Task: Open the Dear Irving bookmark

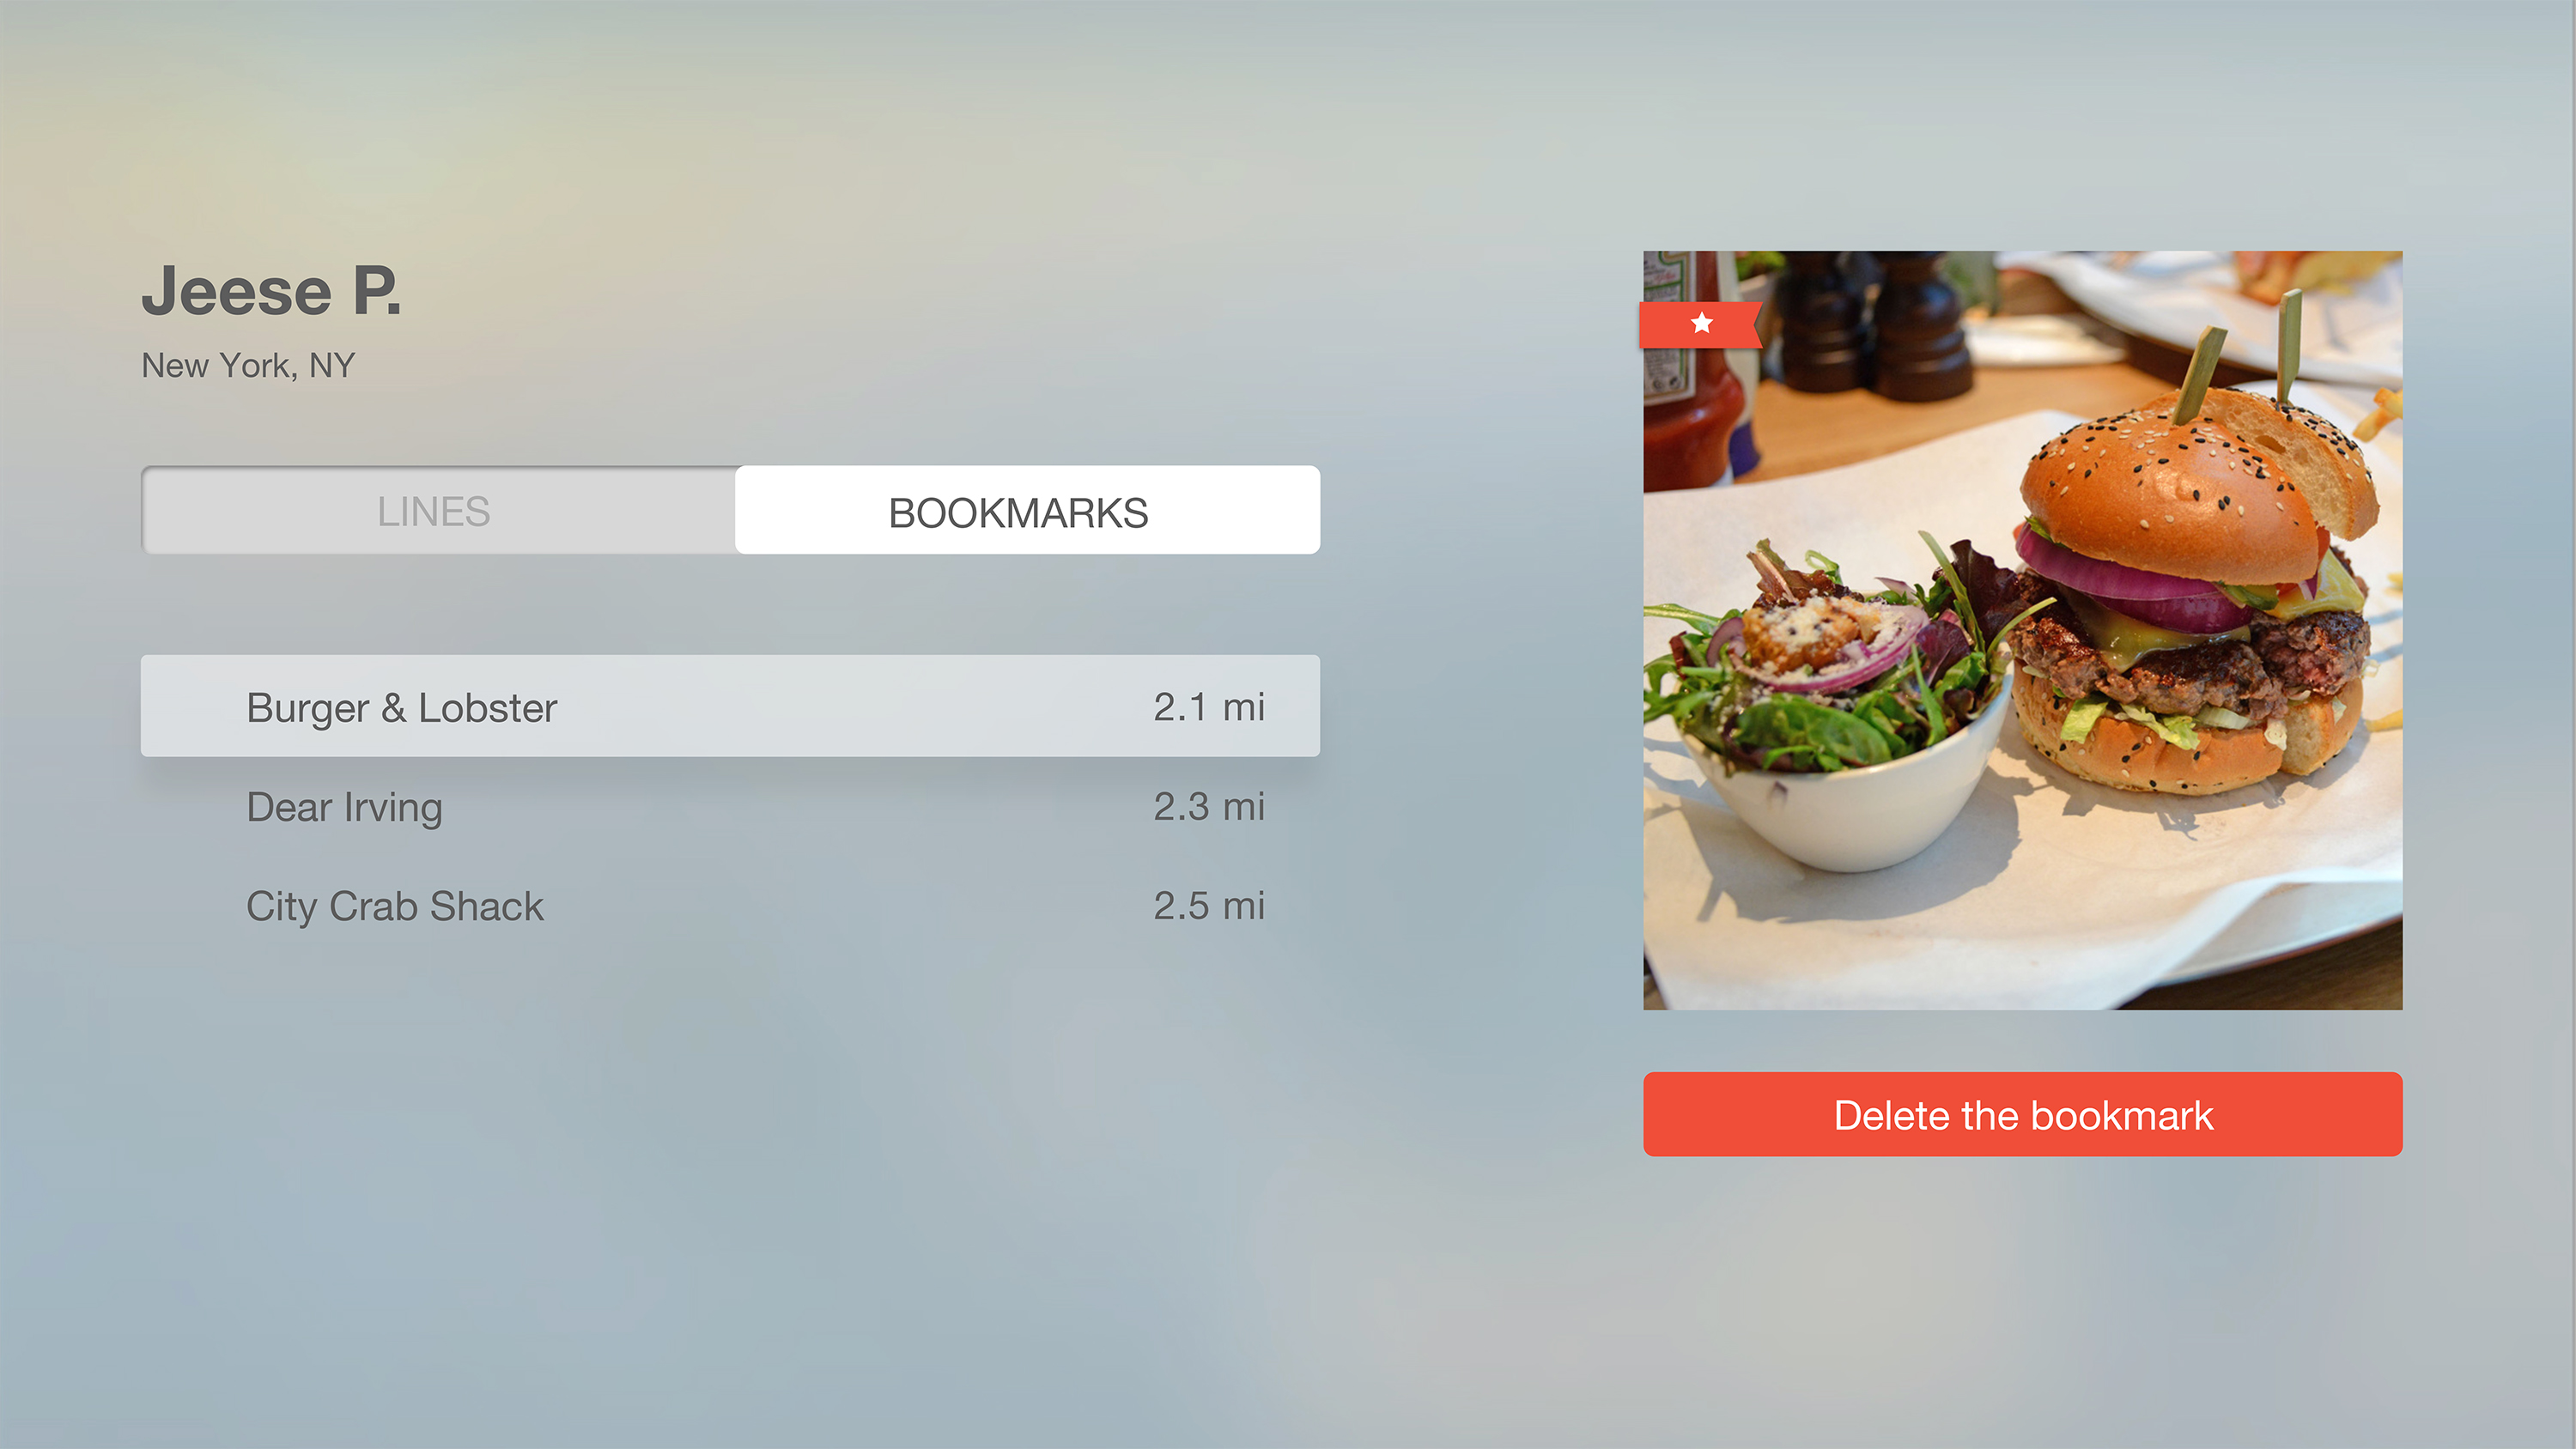Action: [730, 806]
